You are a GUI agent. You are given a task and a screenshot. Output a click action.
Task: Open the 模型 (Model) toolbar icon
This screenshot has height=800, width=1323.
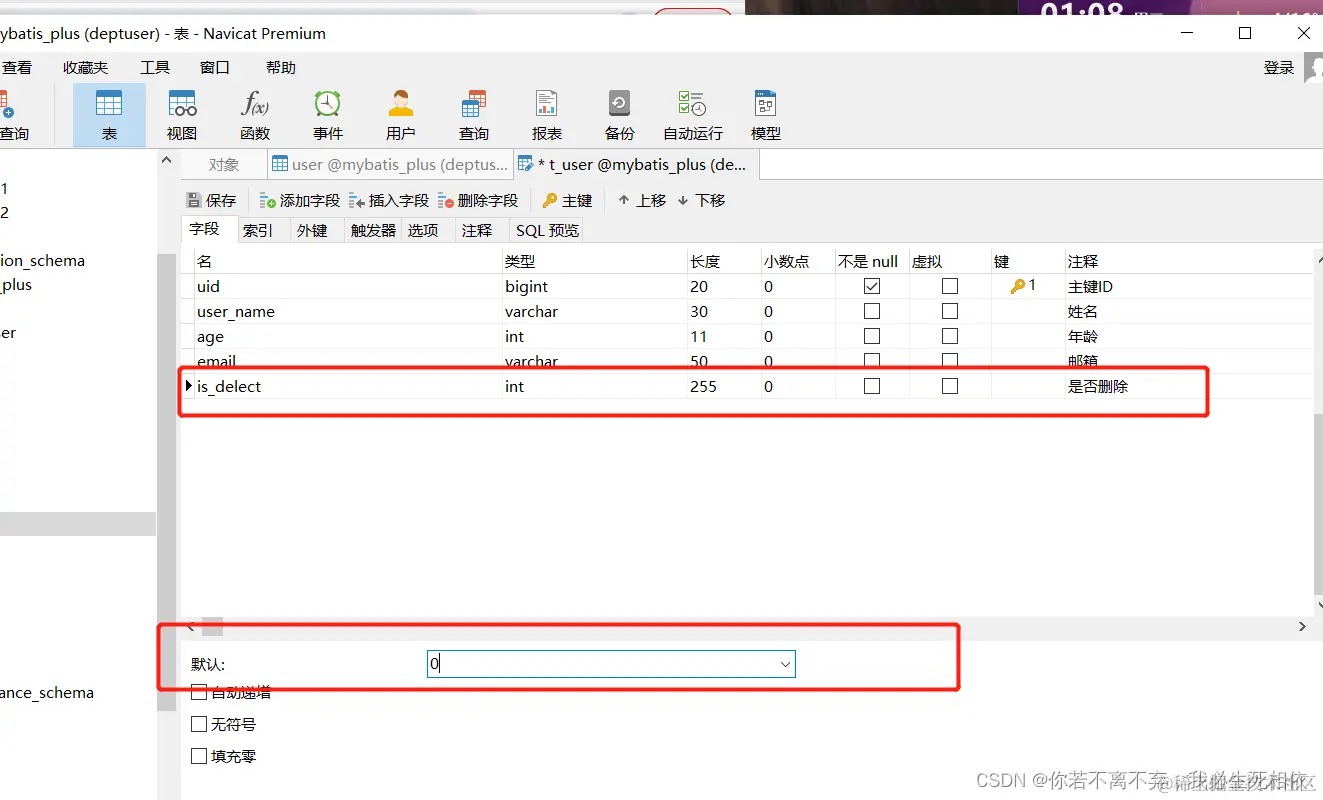(766, 114)
